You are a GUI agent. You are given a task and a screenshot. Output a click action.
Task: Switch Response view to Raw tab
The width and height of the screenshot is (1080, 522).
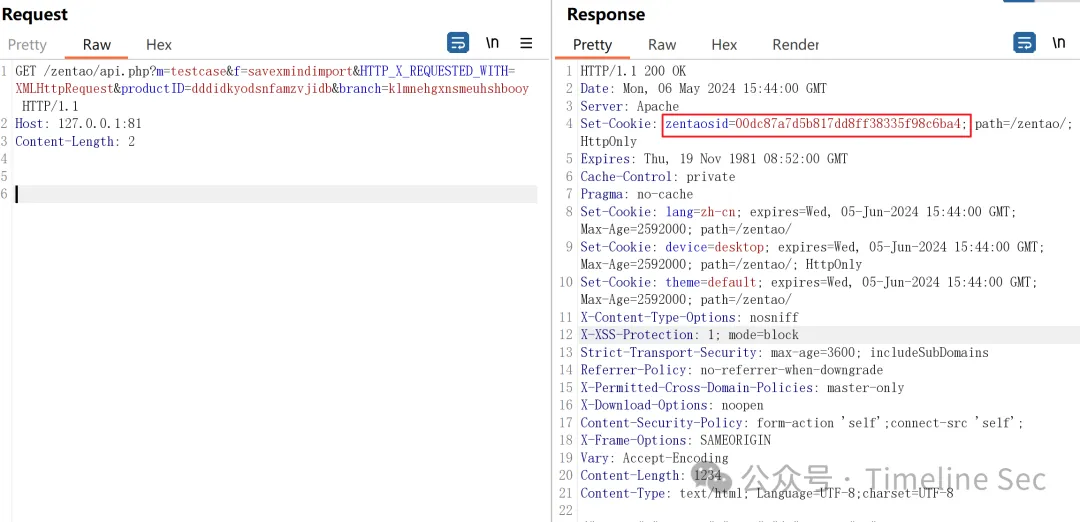click(x=662, y=45)
